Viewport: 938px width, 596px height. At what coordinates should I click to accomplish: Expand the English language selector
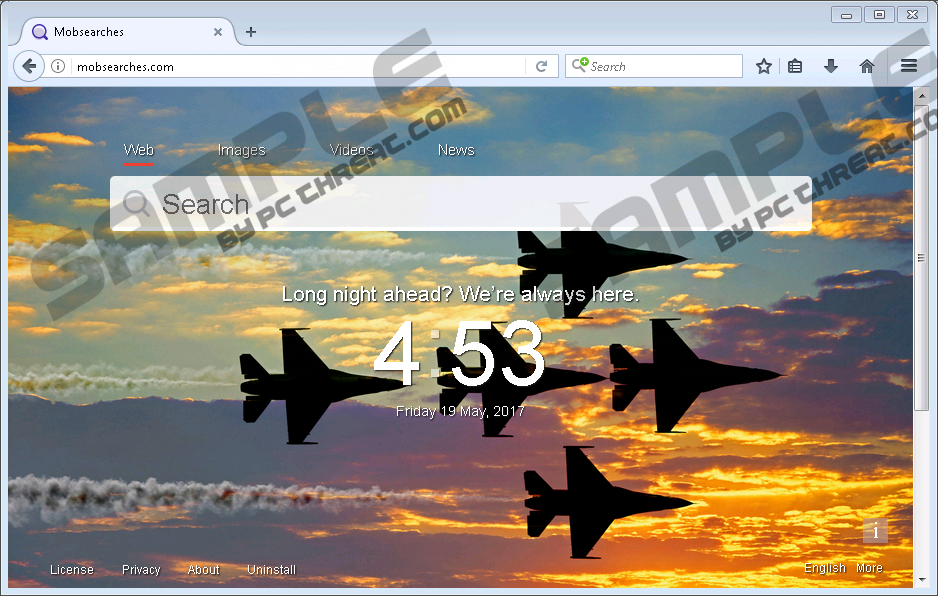click(824, 568)
